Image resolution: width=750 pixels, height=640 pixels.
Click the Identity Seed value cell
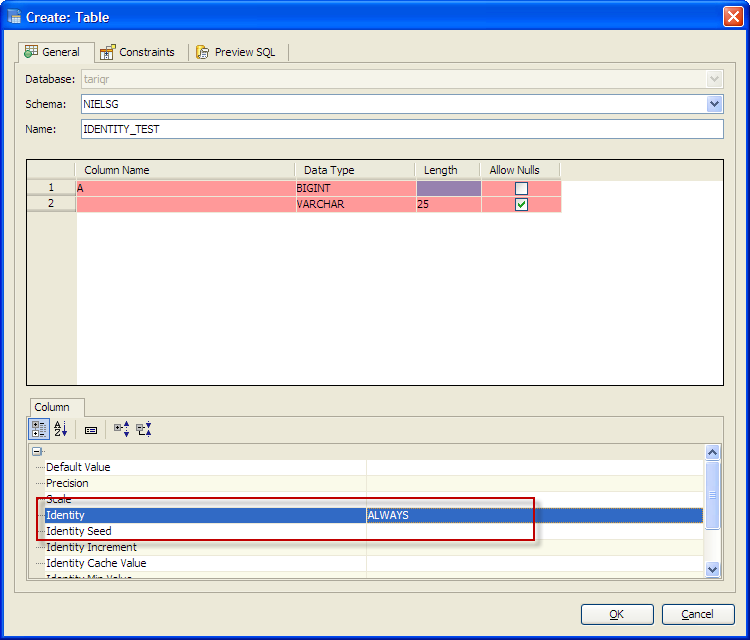point(535,531)
